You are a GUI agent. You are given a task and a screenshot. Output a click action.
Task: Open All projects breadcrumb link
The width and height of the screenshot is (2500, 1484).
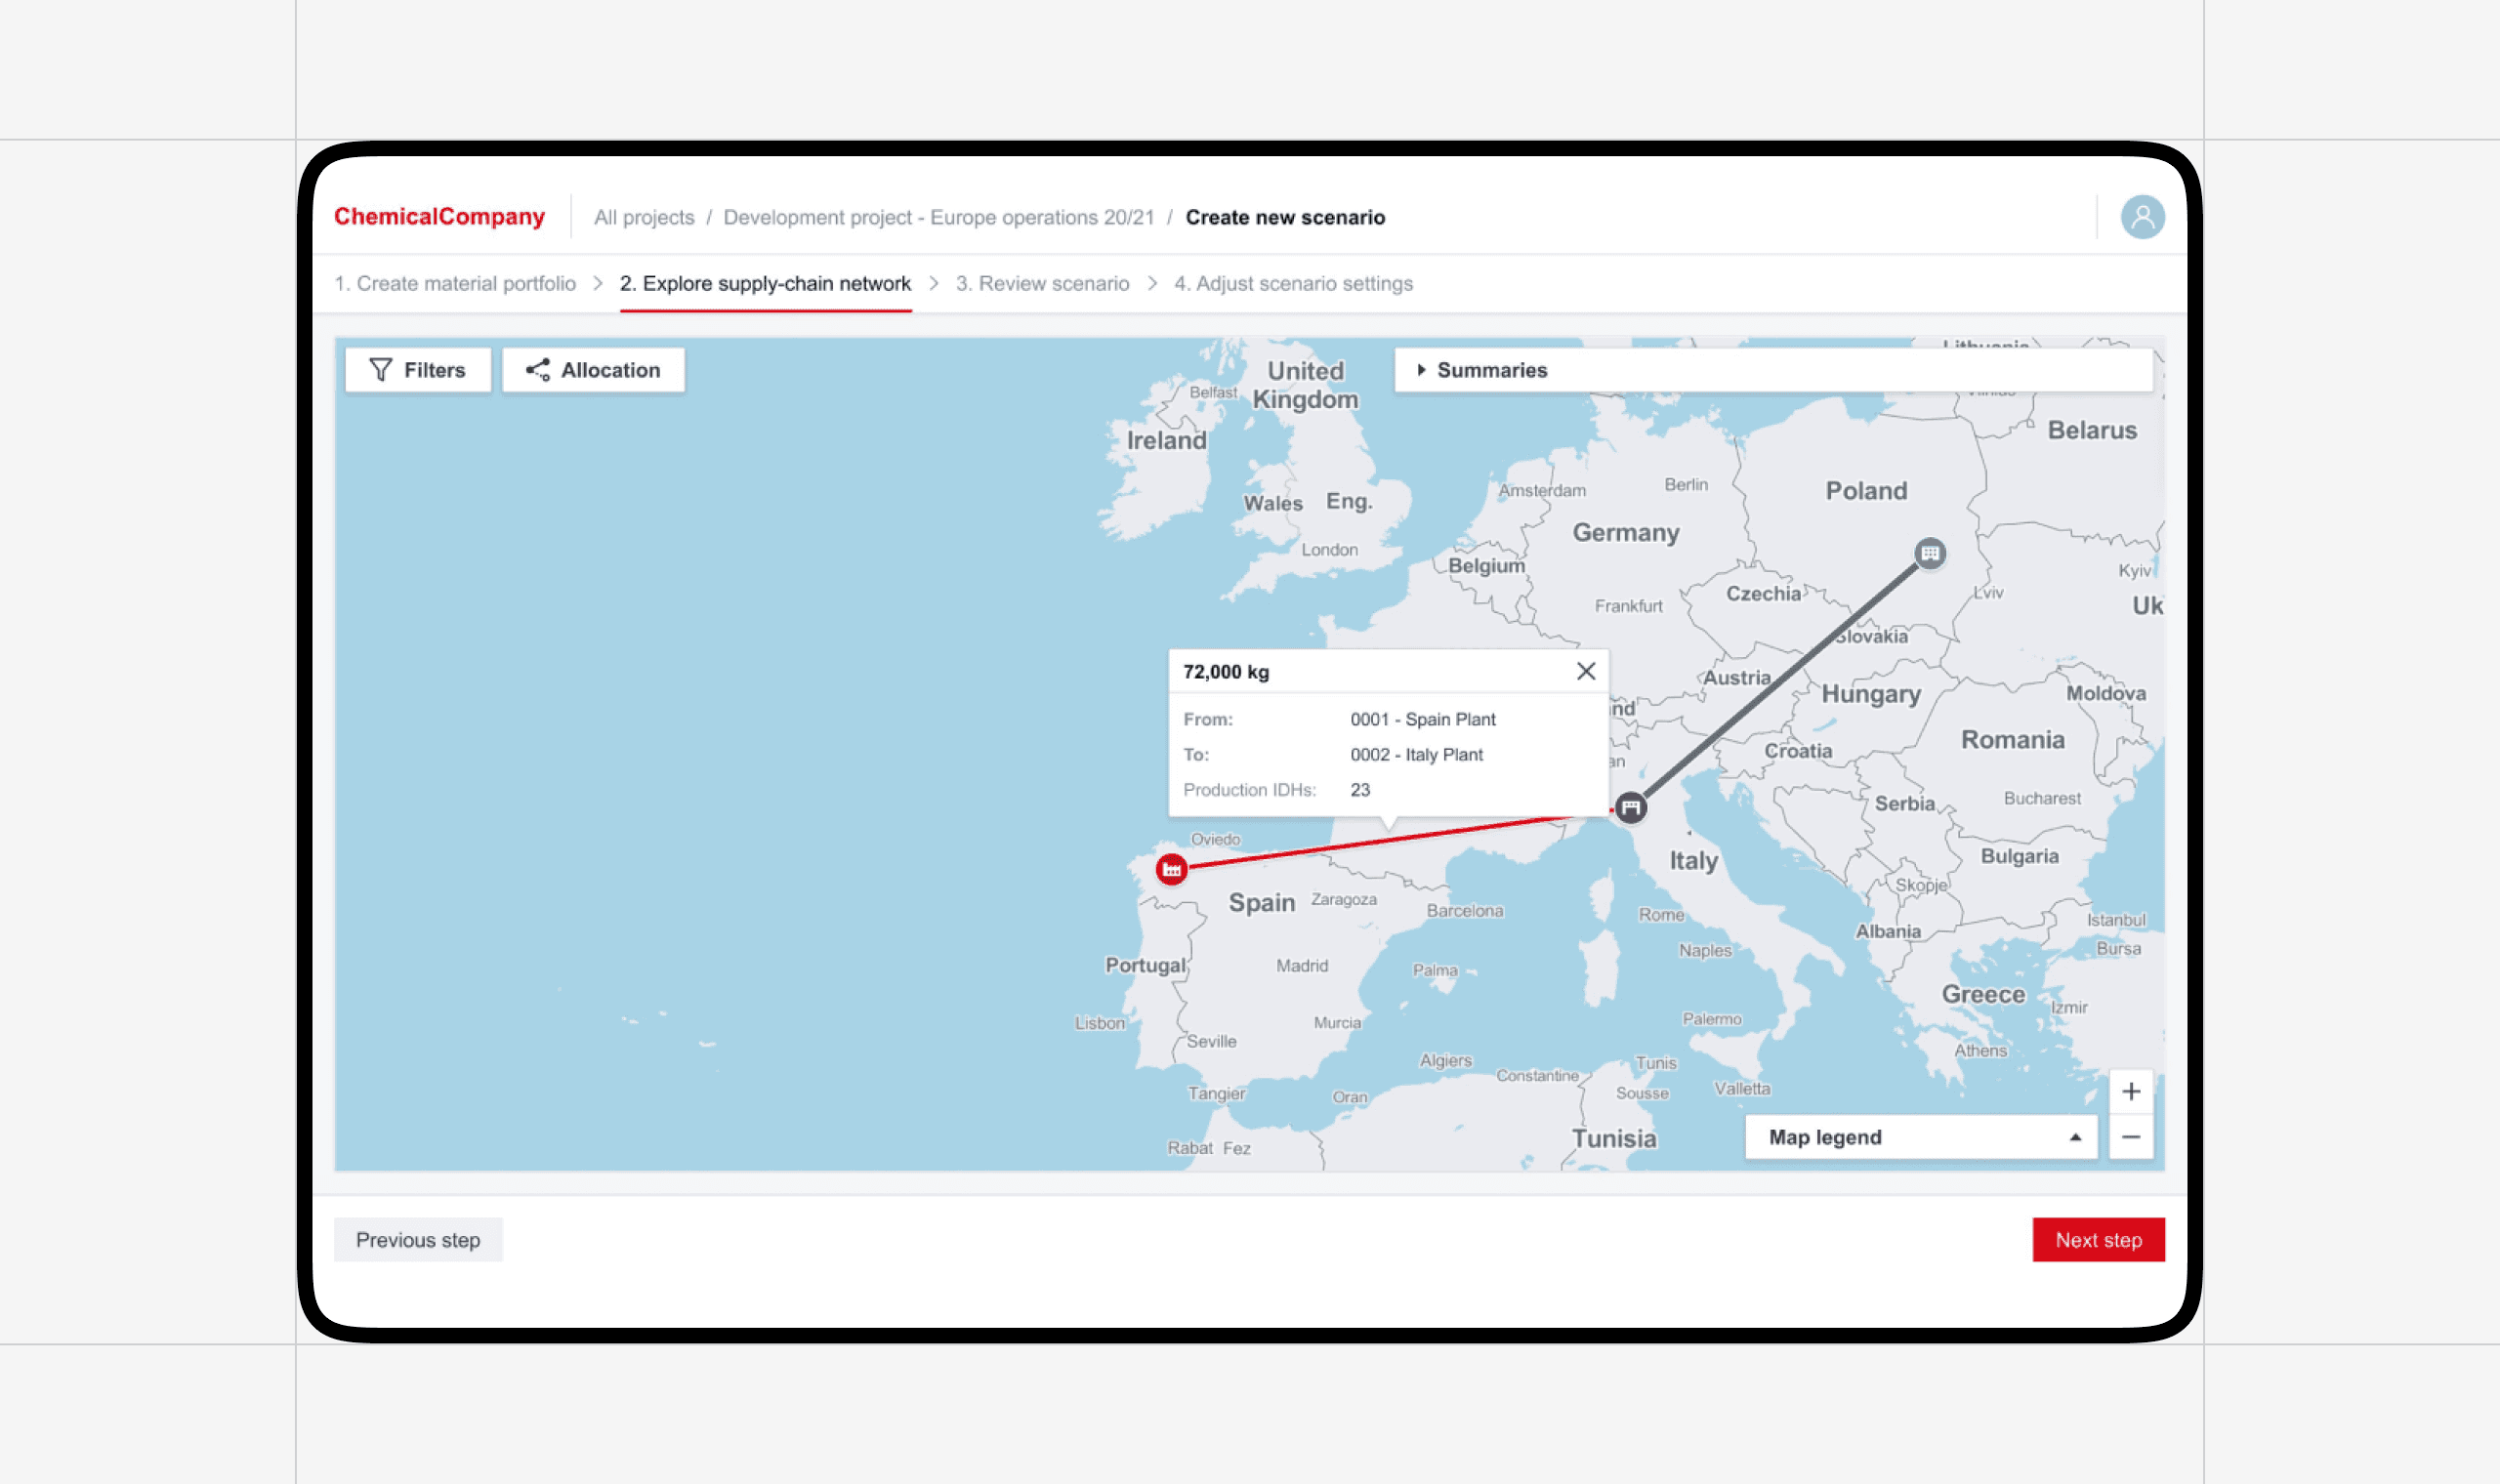pos(644,218)
